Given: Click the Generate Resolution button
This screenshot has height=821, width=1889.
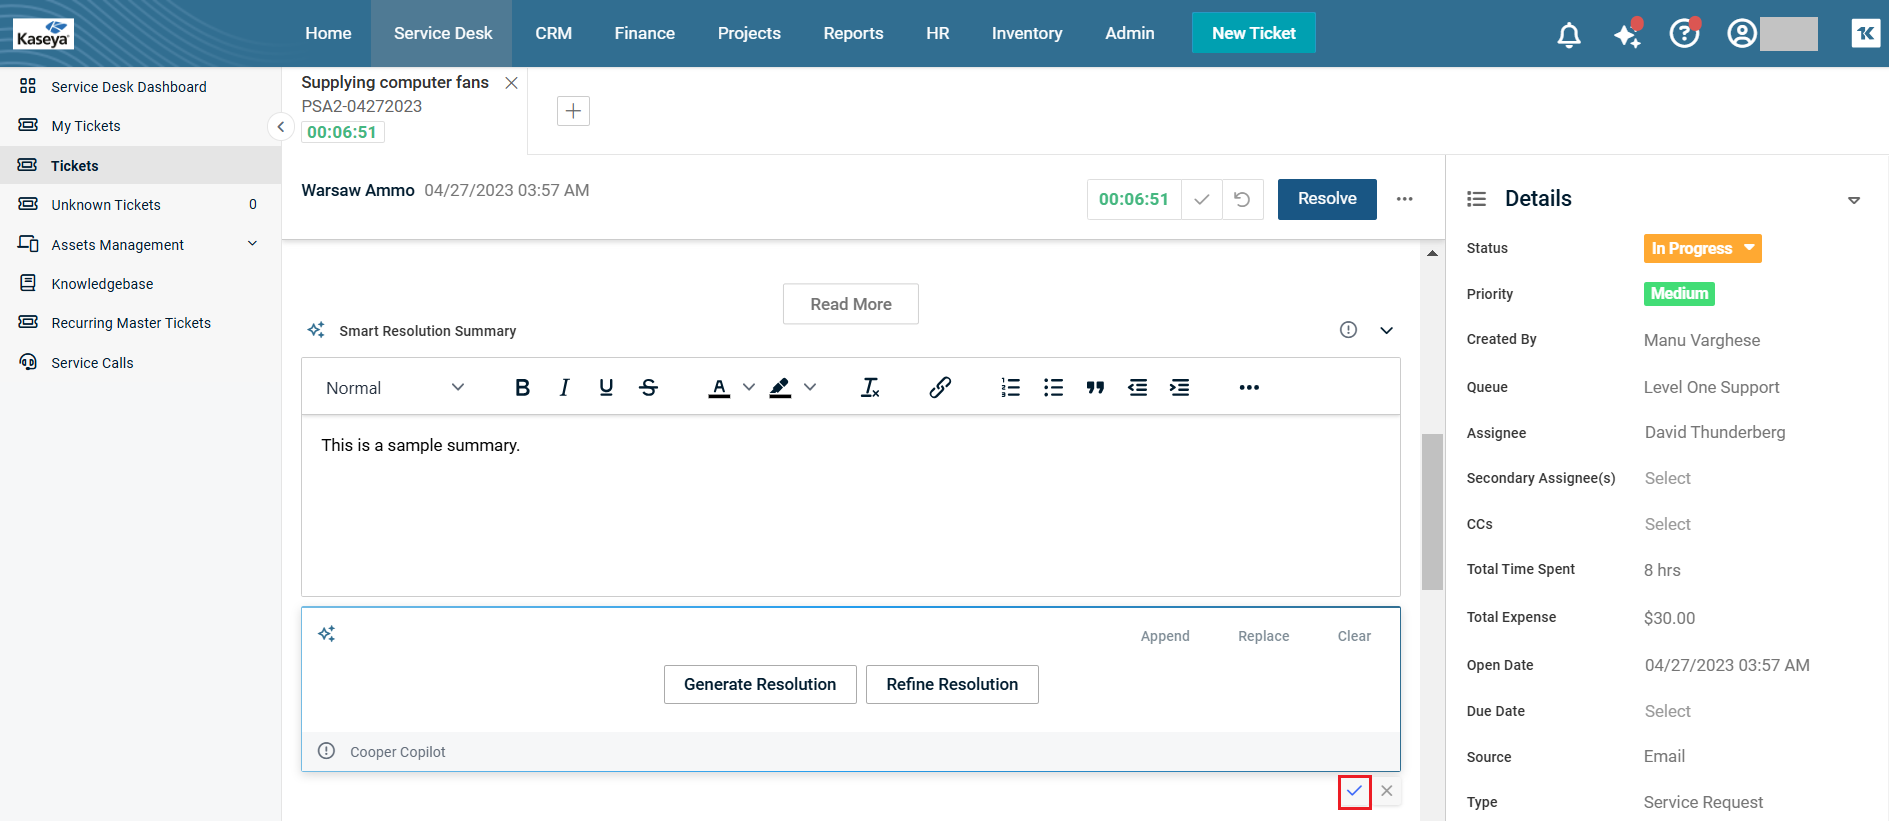Looking at the screenshot, I should click(759, 684).
